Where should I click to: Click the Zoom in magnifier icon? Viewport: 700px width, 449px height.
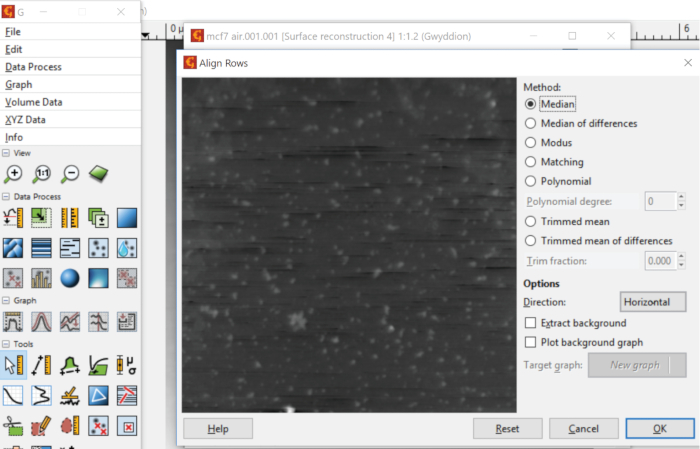(x=14, y=173)
